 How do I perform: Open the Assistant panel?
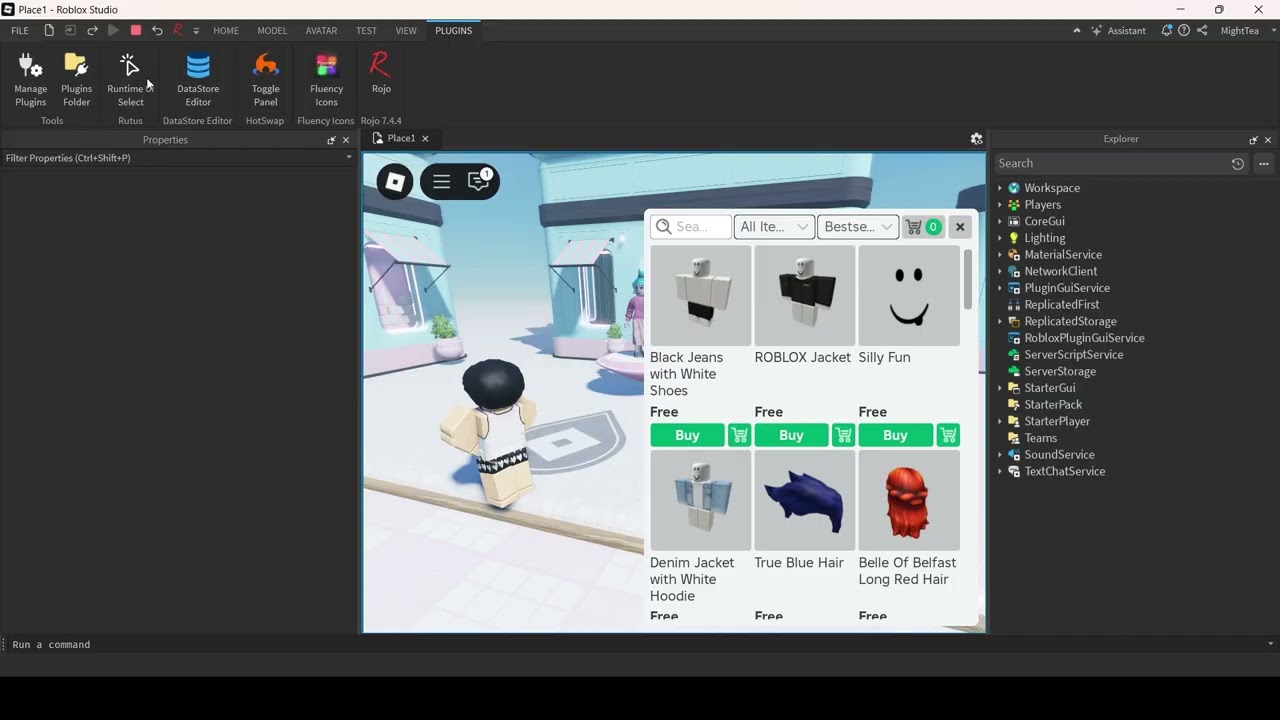click(x=1119, y=31)
